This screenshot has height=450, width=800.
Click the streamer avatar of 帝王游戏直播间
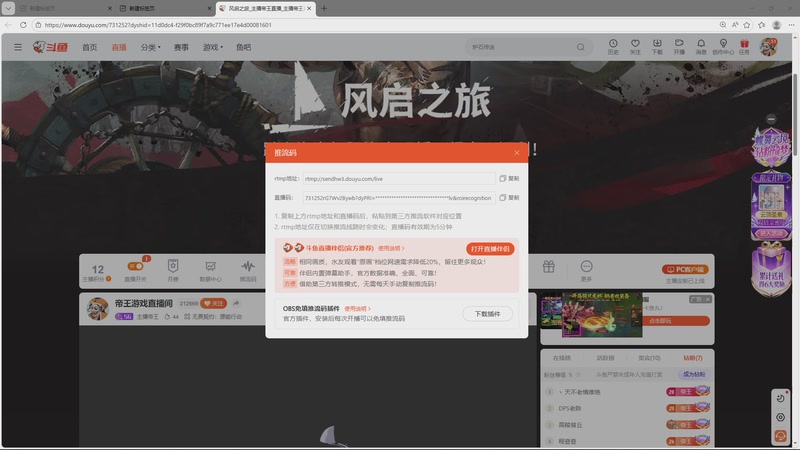(97, 309)
